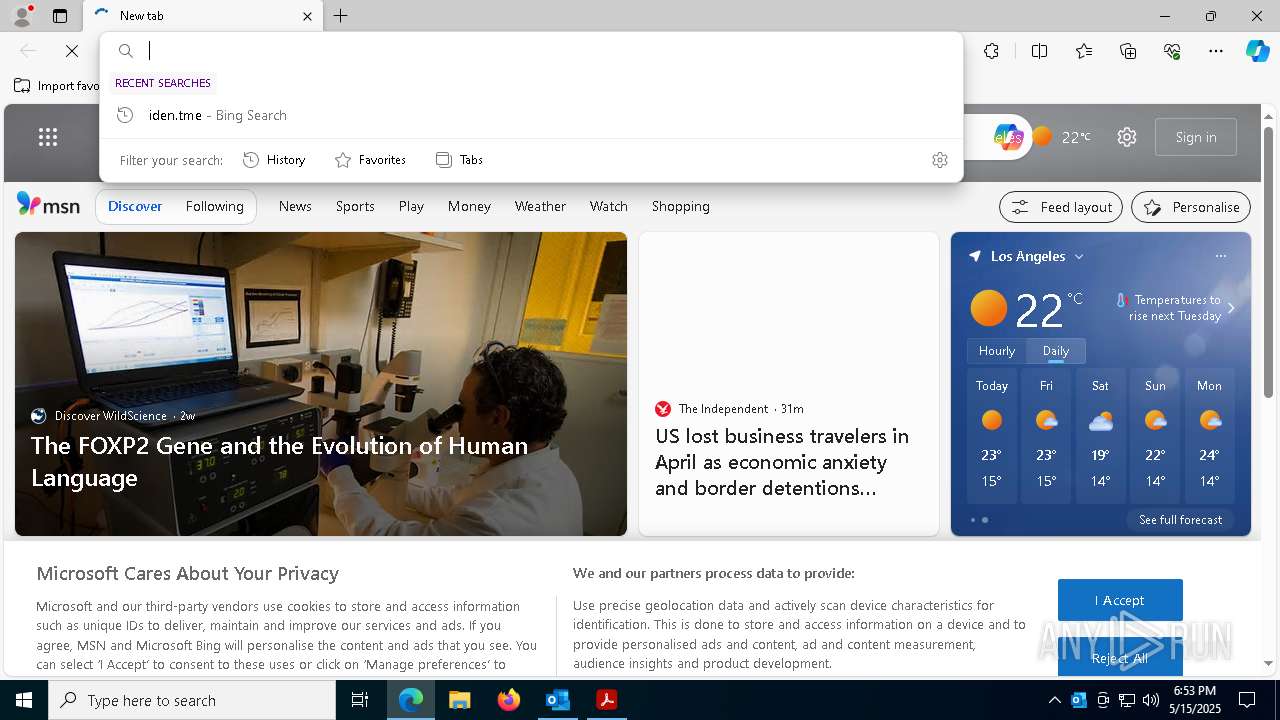Viewport: 1280px width, 720px height.
Task: Open the Extensions puzzle icon
Action: point(991,51)
